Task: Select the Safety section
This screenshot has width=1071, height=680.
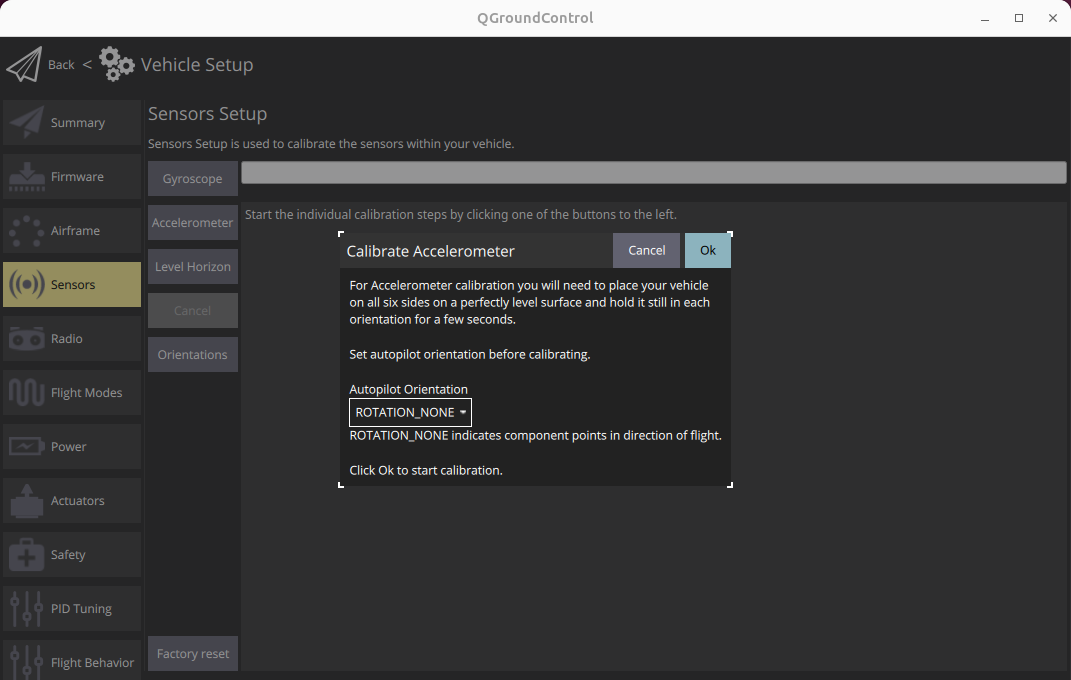Action: (72, 554)
